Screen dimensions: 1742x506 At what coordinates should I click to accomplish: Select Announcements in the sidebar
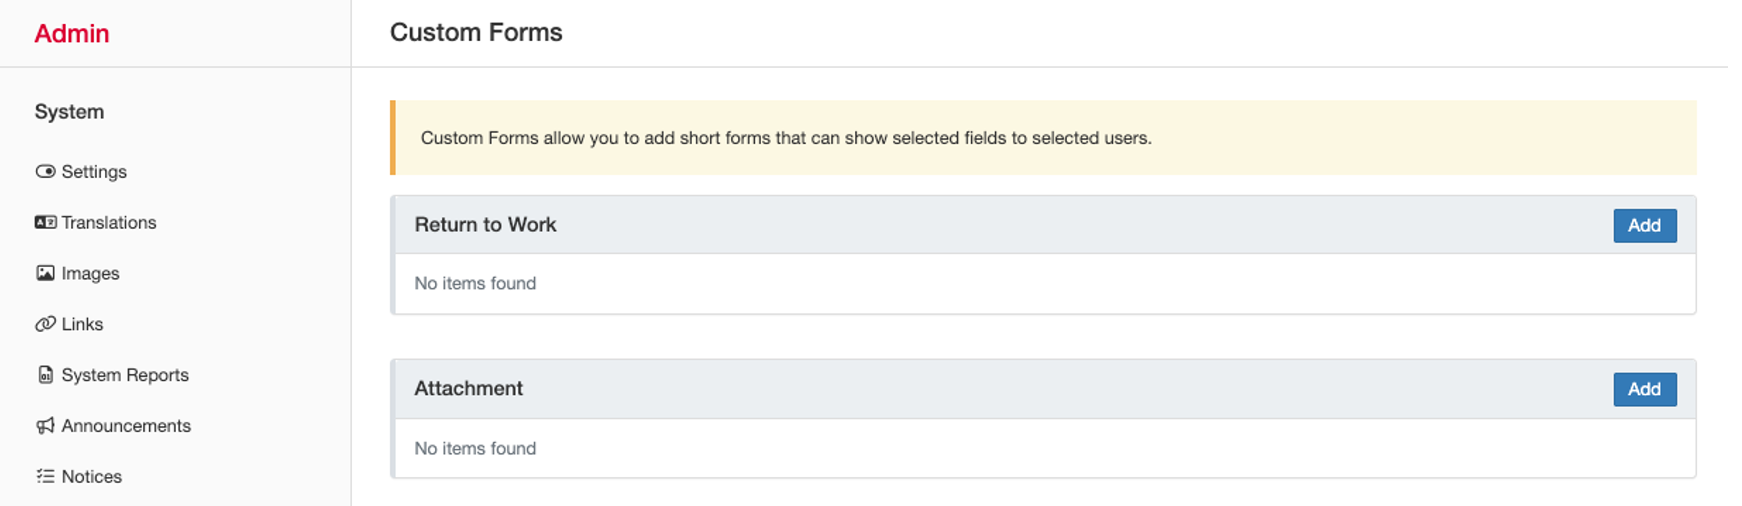tap(126, 426)
